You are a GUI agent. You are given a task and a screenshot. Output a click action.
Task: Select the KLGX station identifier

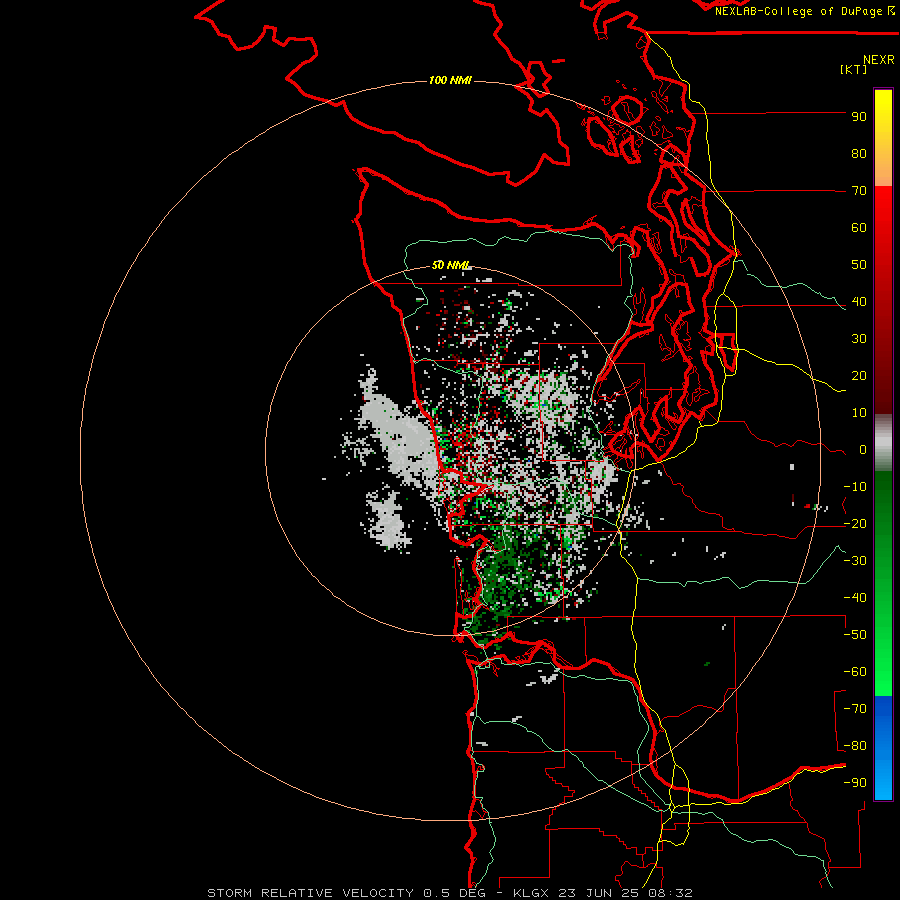[x=531, y=893]
